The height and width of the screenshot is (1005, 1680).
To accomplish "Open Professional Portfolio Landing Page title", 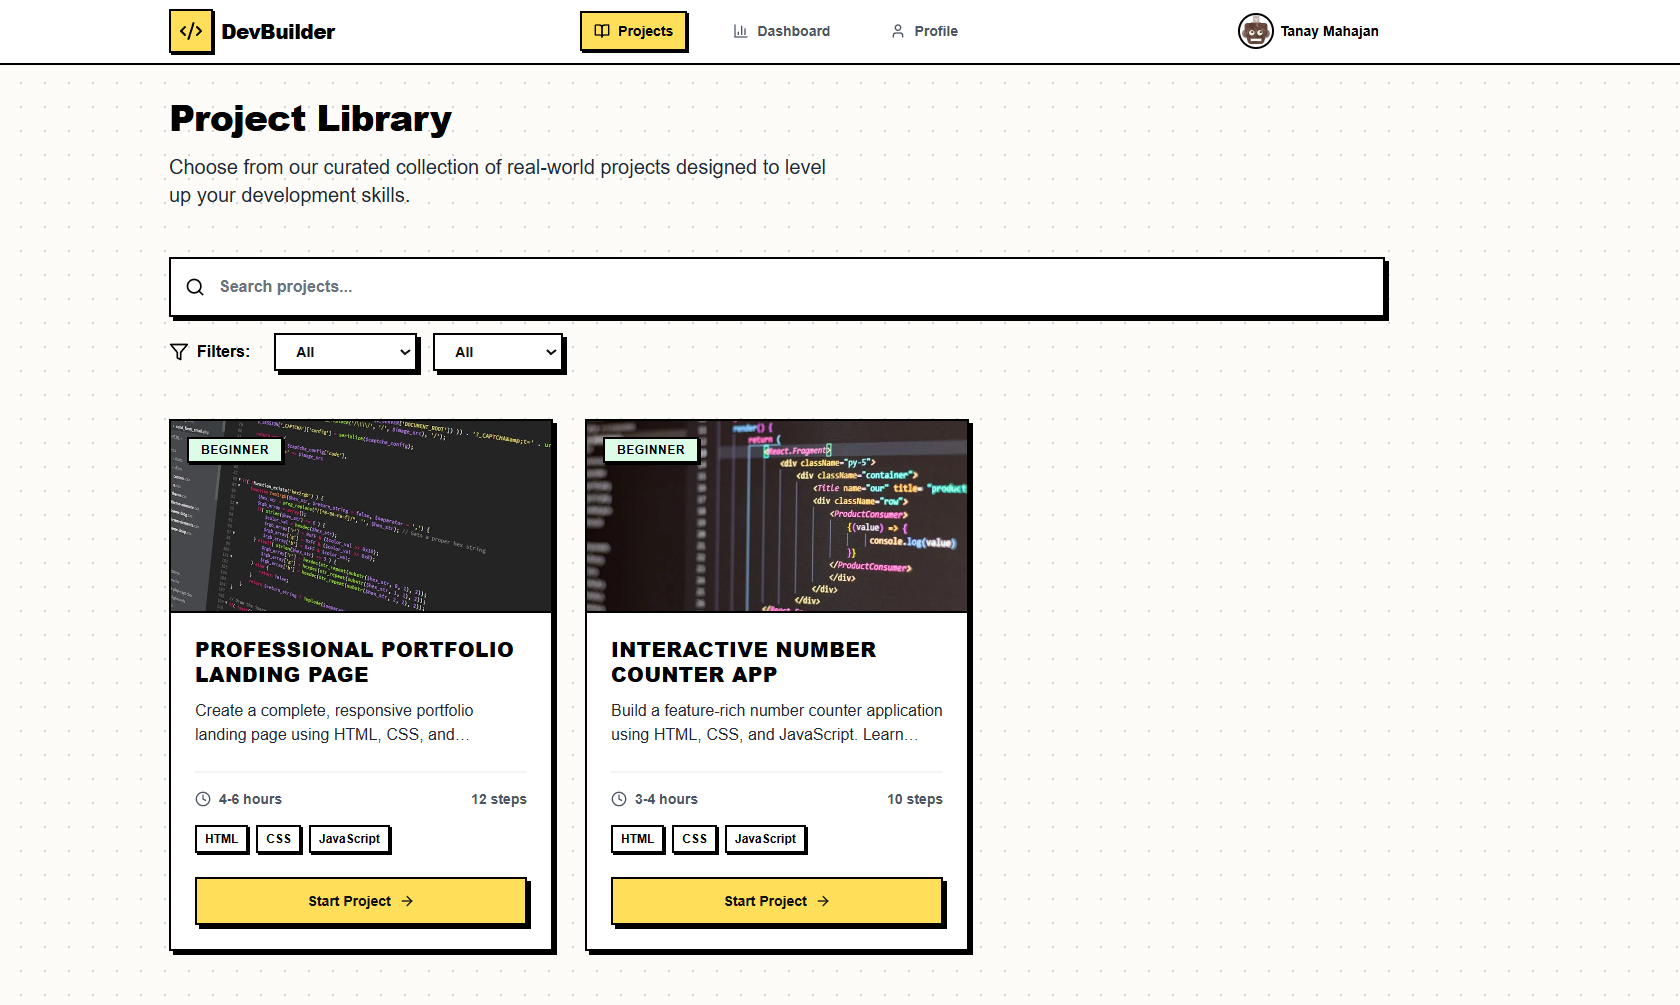I will 354,662.
